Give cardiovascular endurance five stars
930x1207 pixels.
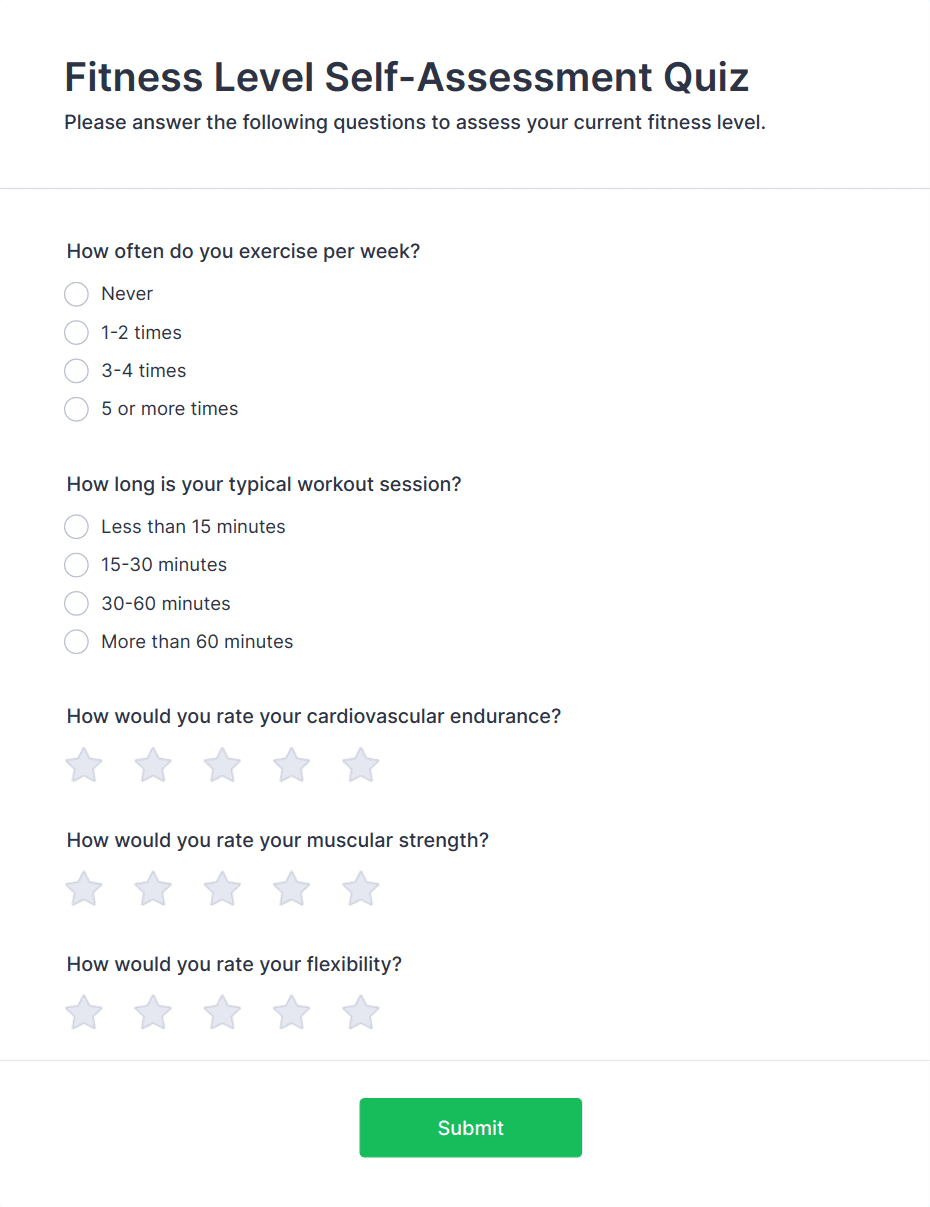(360, 766)
